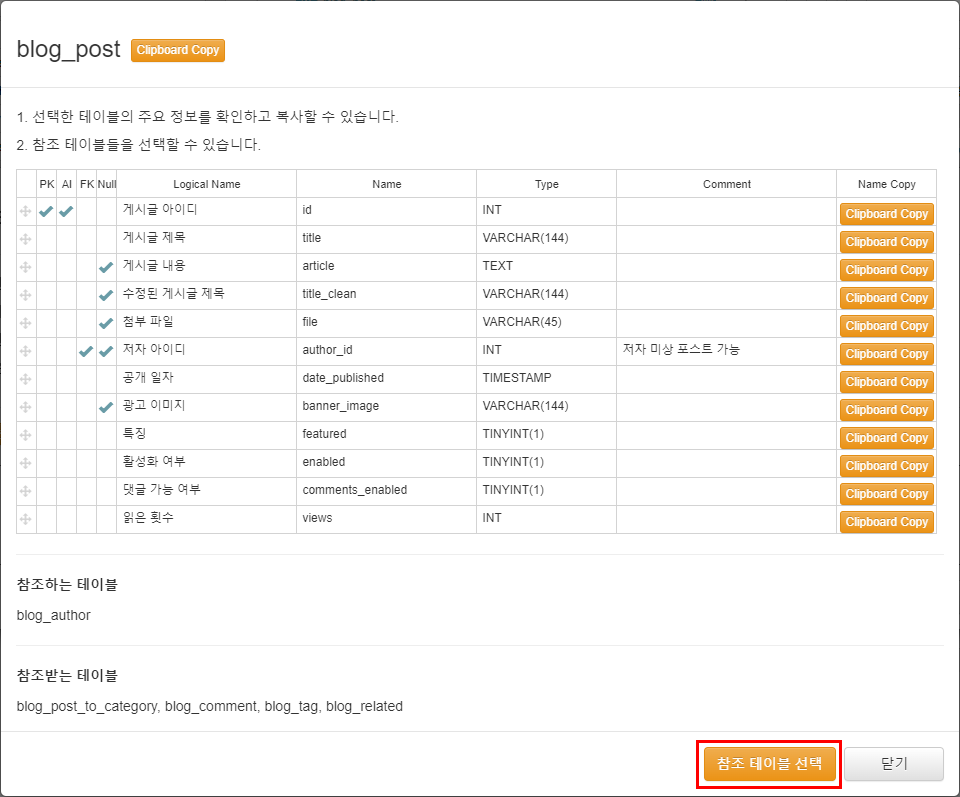Click the move handle on the title row
This screenshot has width=960, height=797.
tap(26, 240)
